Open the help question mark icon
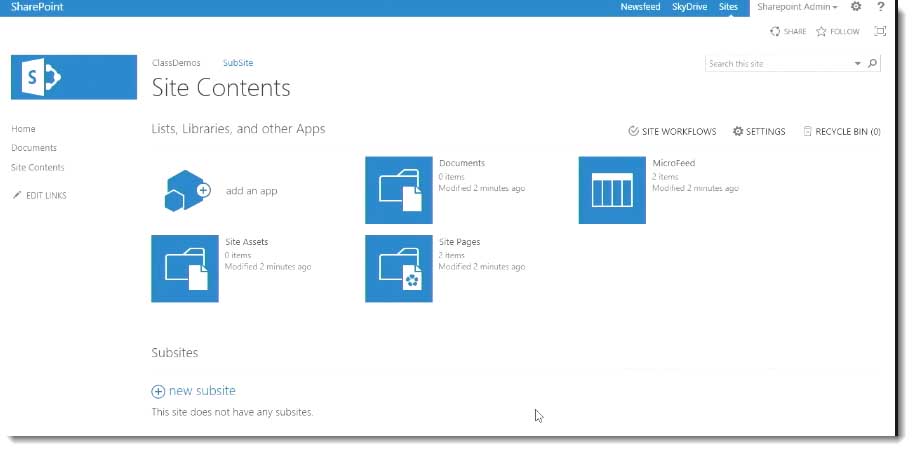Screen dimensions: 913x451 click(880, 7)
